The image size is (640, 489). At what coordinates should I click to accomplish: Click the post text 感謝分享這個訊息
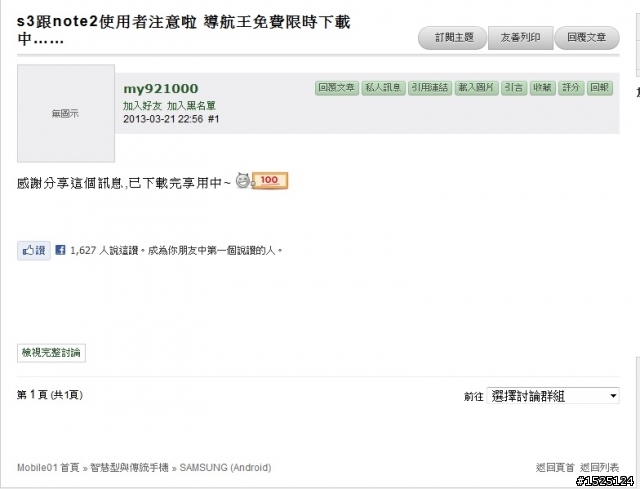70,183
